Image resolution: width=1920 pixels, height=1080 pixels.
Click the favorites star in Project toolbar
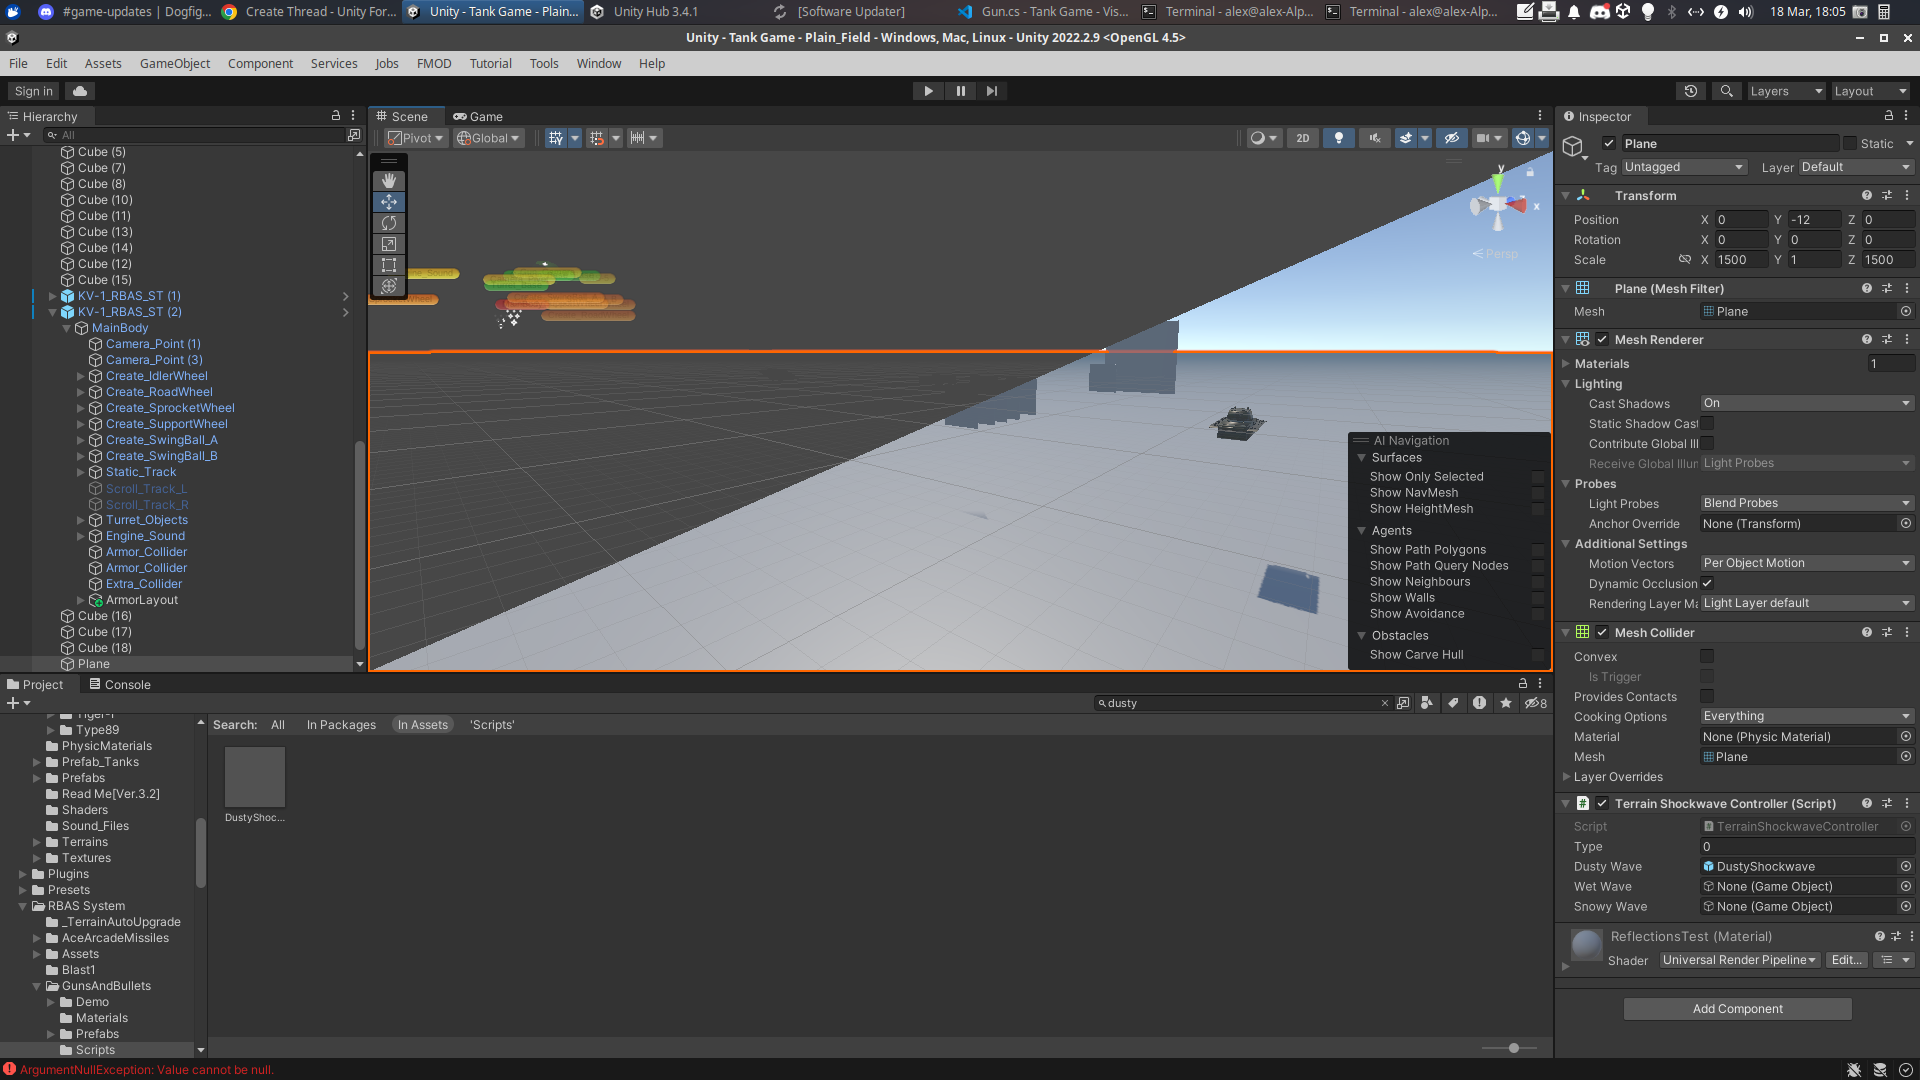(1505, 703)
